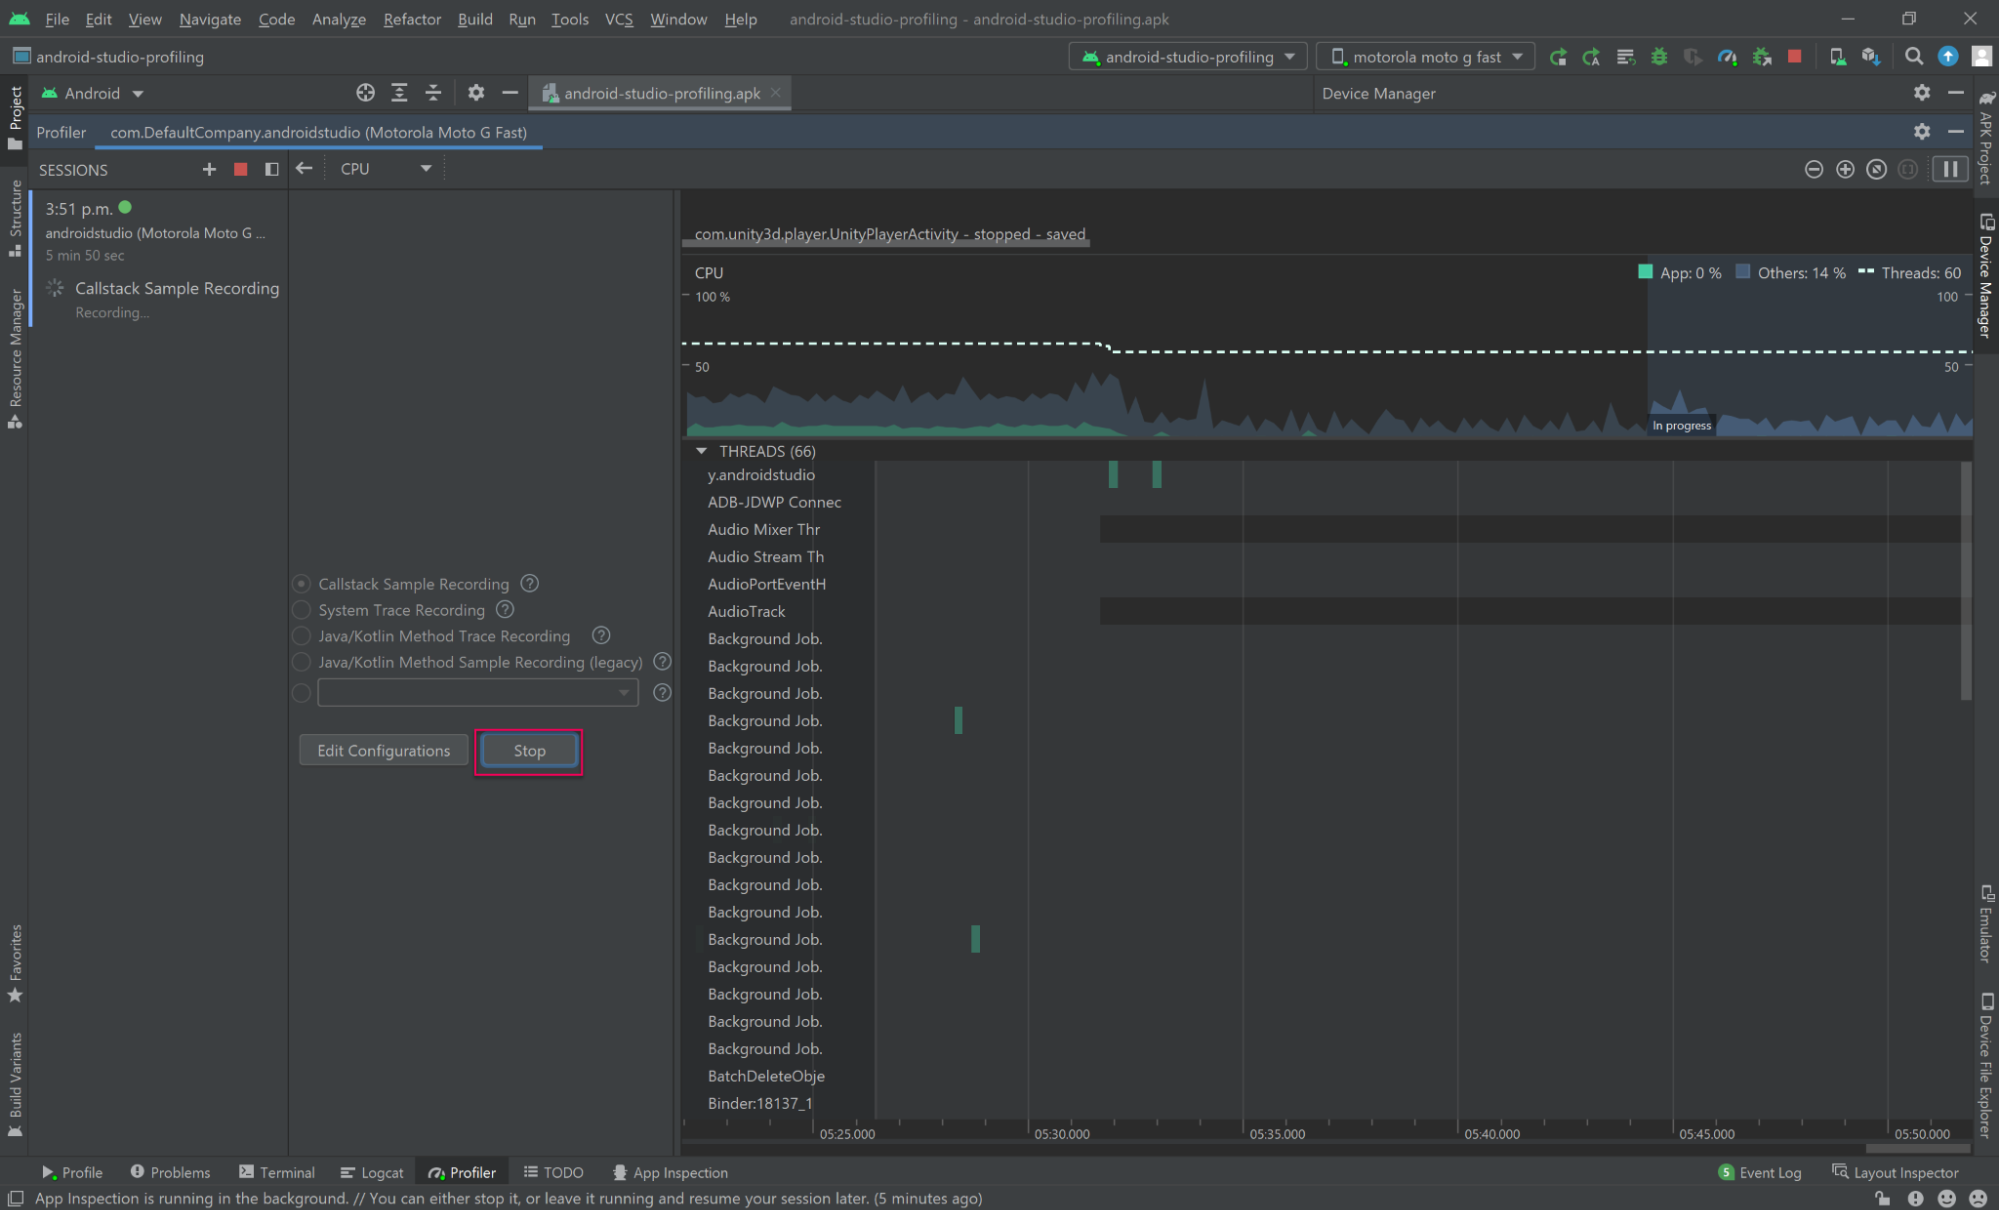Pause the live profiler timeline
This screenshot has width=1999, height=1211.
[1950, 169]
